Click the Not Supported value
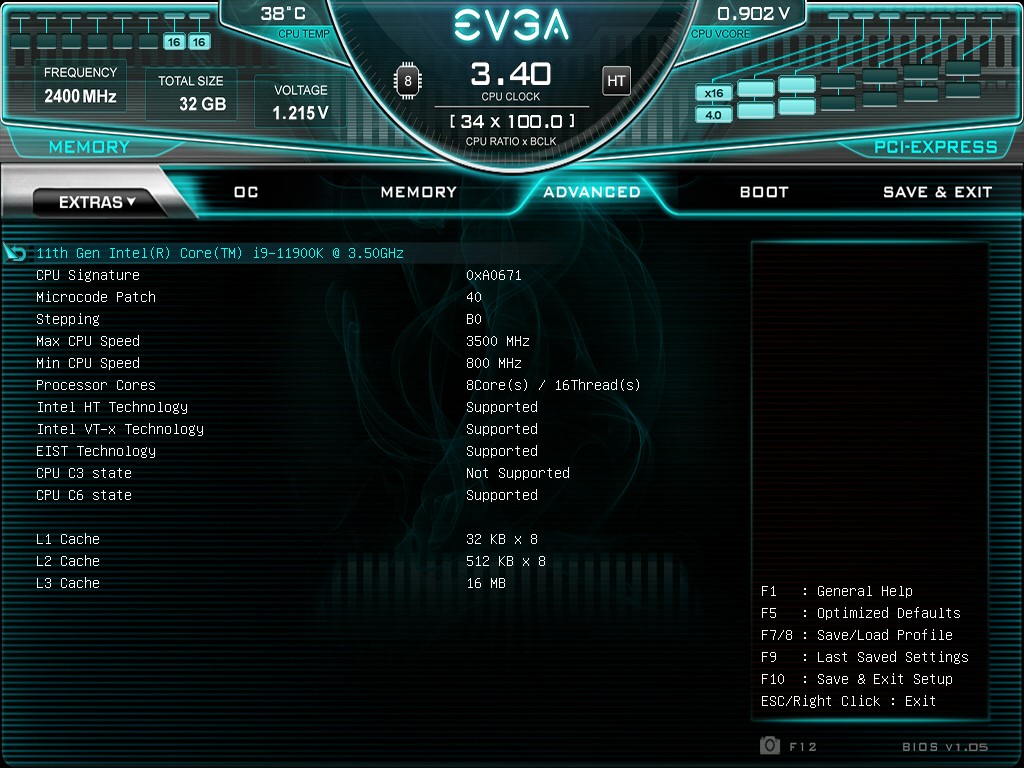The image size is (1024, 768). click(x=518, y=473)
